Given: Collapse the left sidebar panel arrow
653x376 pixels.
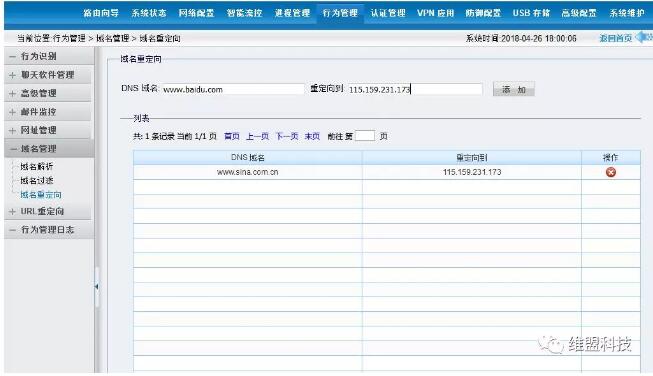Looking at the screenshot, I should pos(97,286).
